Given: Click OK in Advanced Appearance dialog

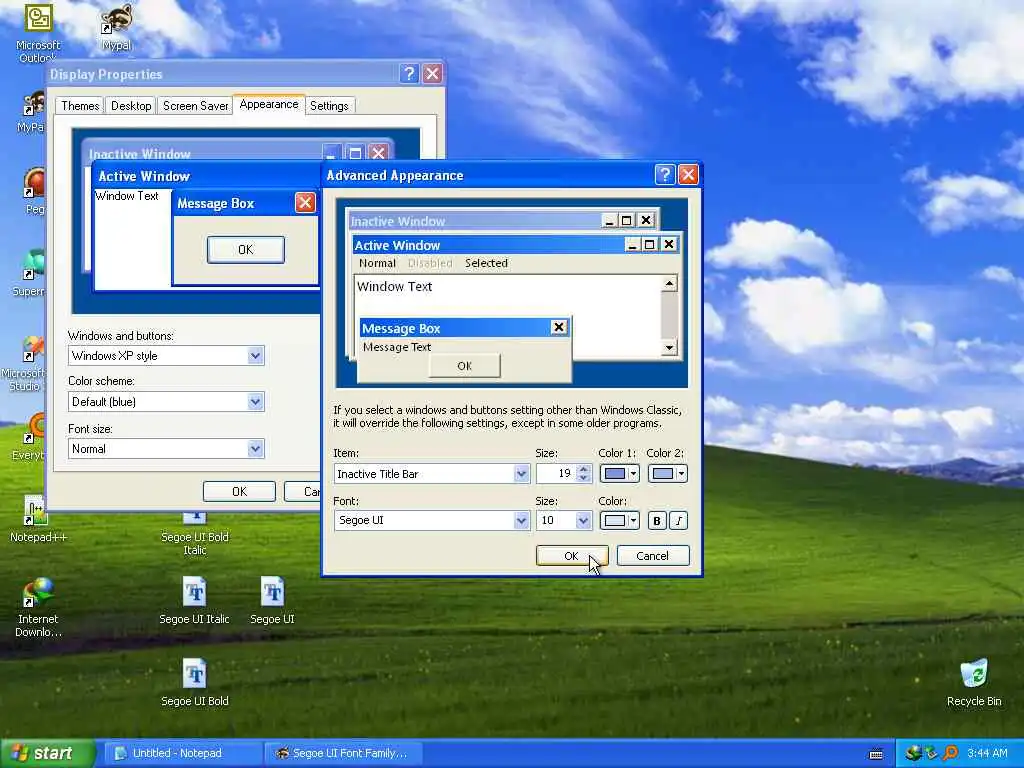Looking at the screenshot, I should (x=571, y=556).
